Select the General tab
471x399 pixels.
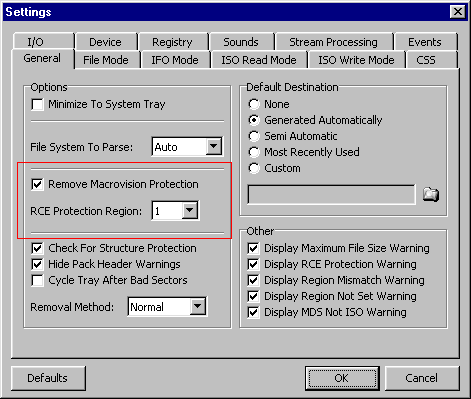click(x=42, y=58)
